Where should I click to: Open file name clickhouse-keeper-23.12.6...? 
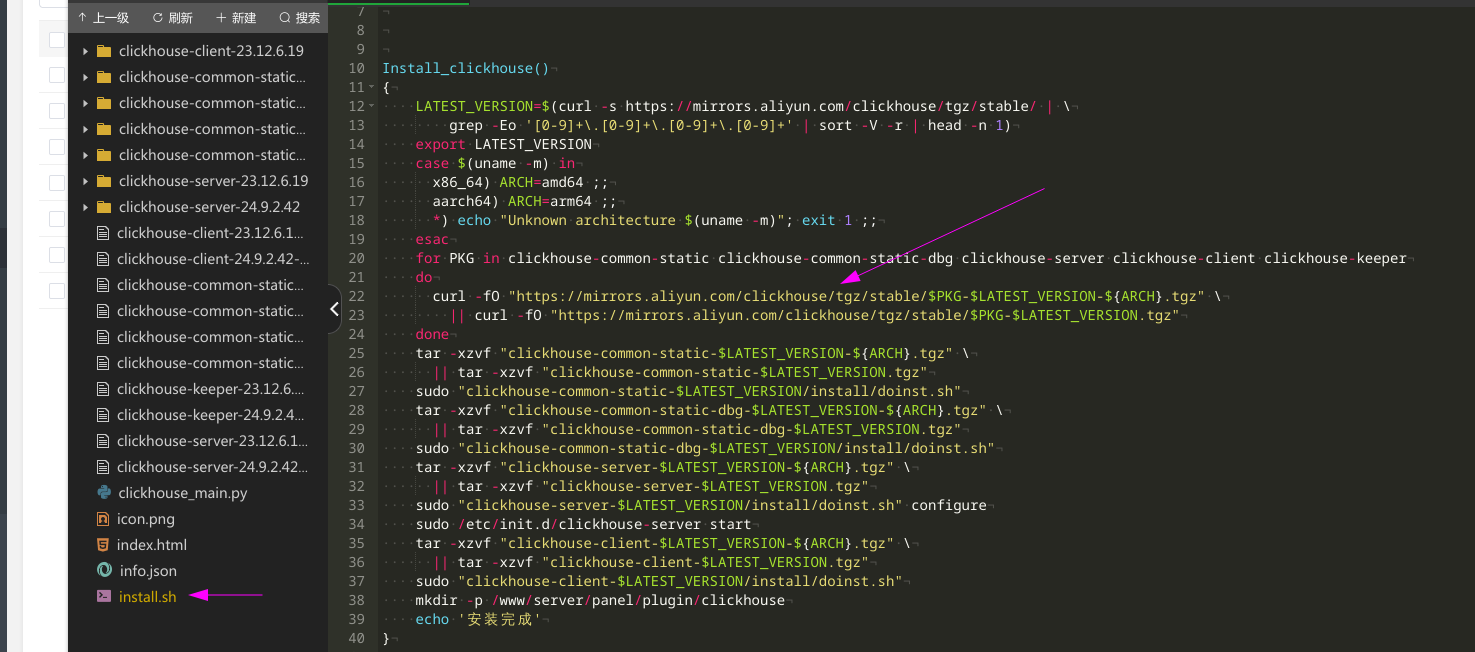210,389
